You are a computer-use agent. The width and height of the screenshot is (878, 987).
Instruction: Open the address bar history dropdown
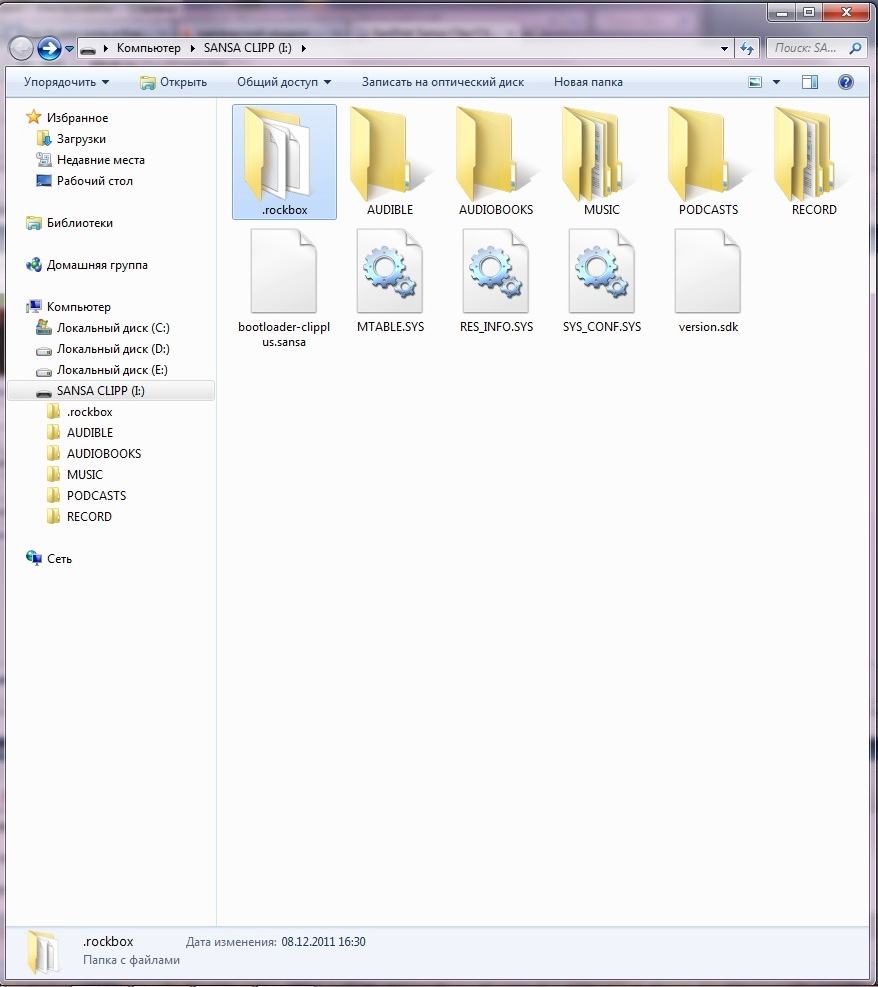pyautogui.click(x=724, y=48)
